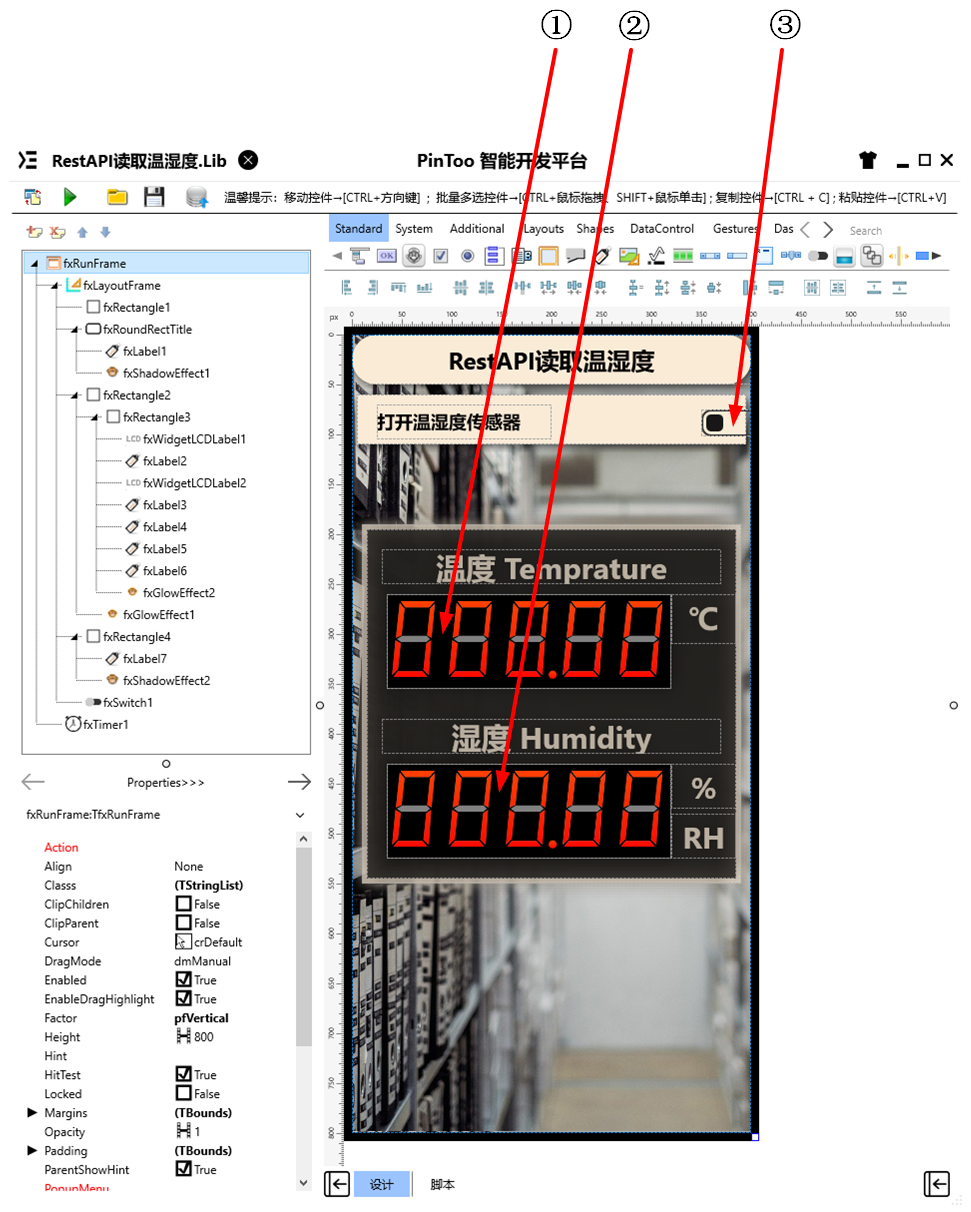Switch to the System palette tab
The height and width of the screenshot is (1212, 971).
414,229
